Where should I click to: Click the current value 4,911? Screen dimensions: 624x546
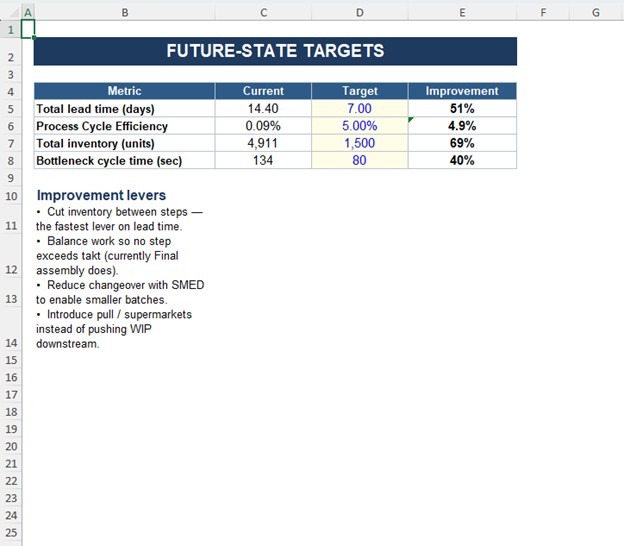click(x=263, y=143)
